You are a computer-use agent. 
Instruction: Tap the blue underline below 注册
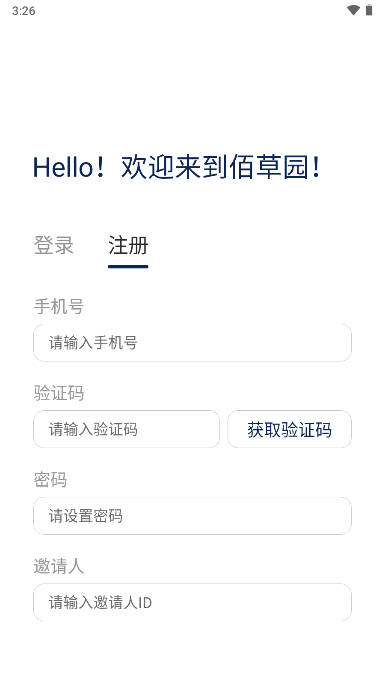pos(128,266)
